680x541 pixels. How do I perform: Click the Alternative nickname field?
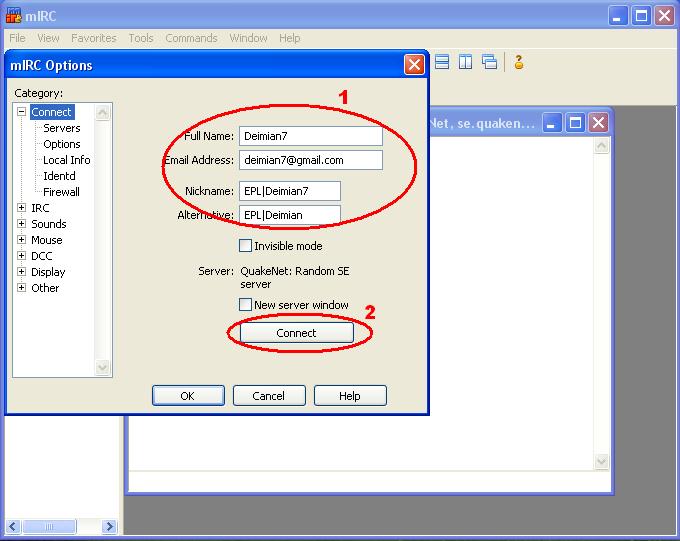290,215
